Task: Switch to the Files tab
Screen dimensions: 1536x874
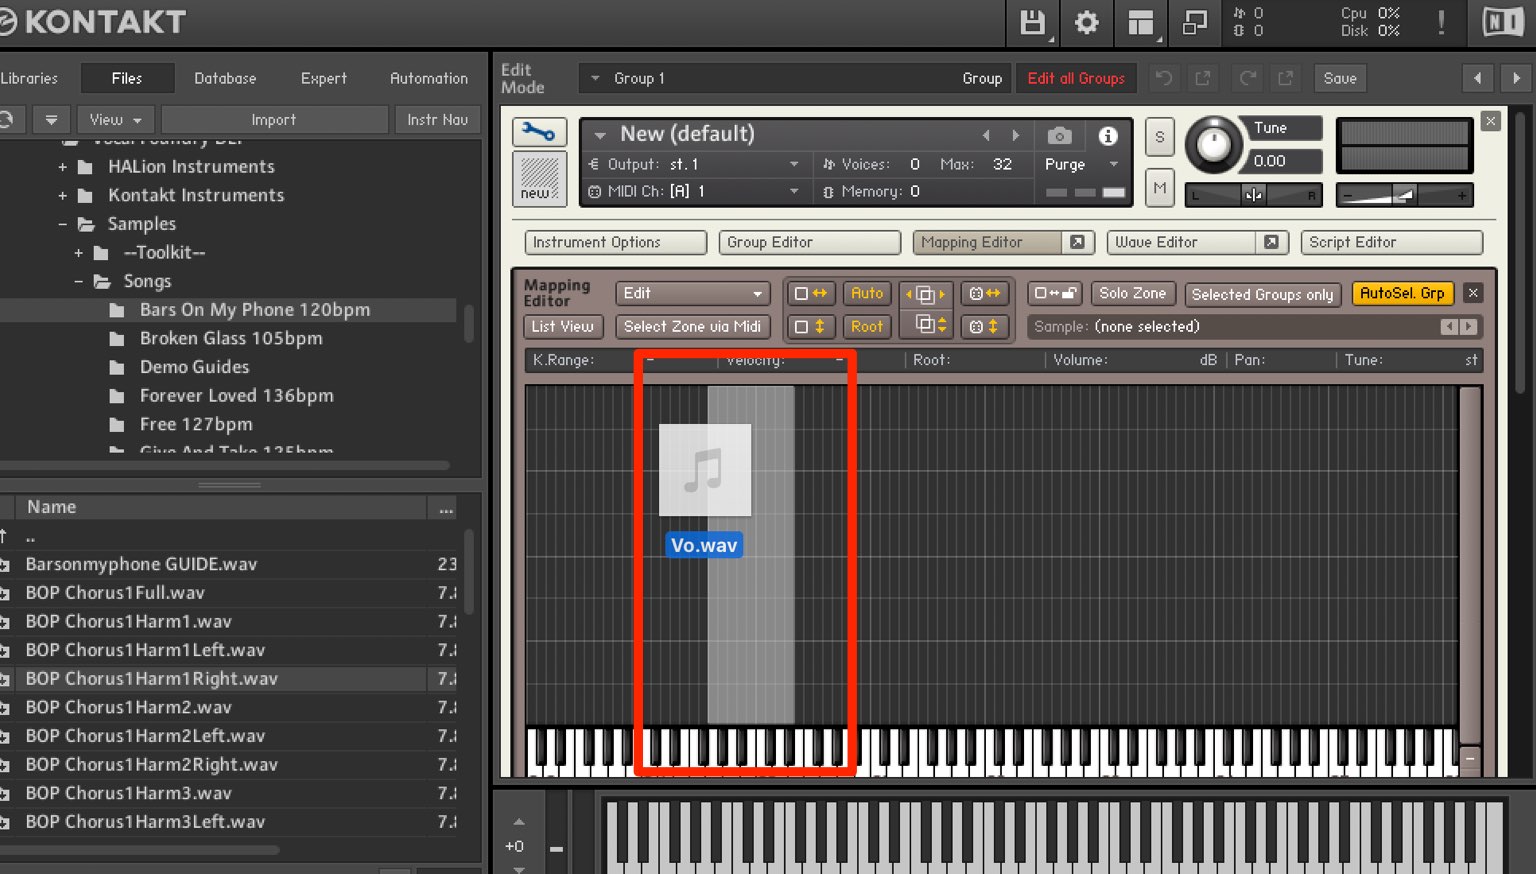Action: (x=127, y=78)
